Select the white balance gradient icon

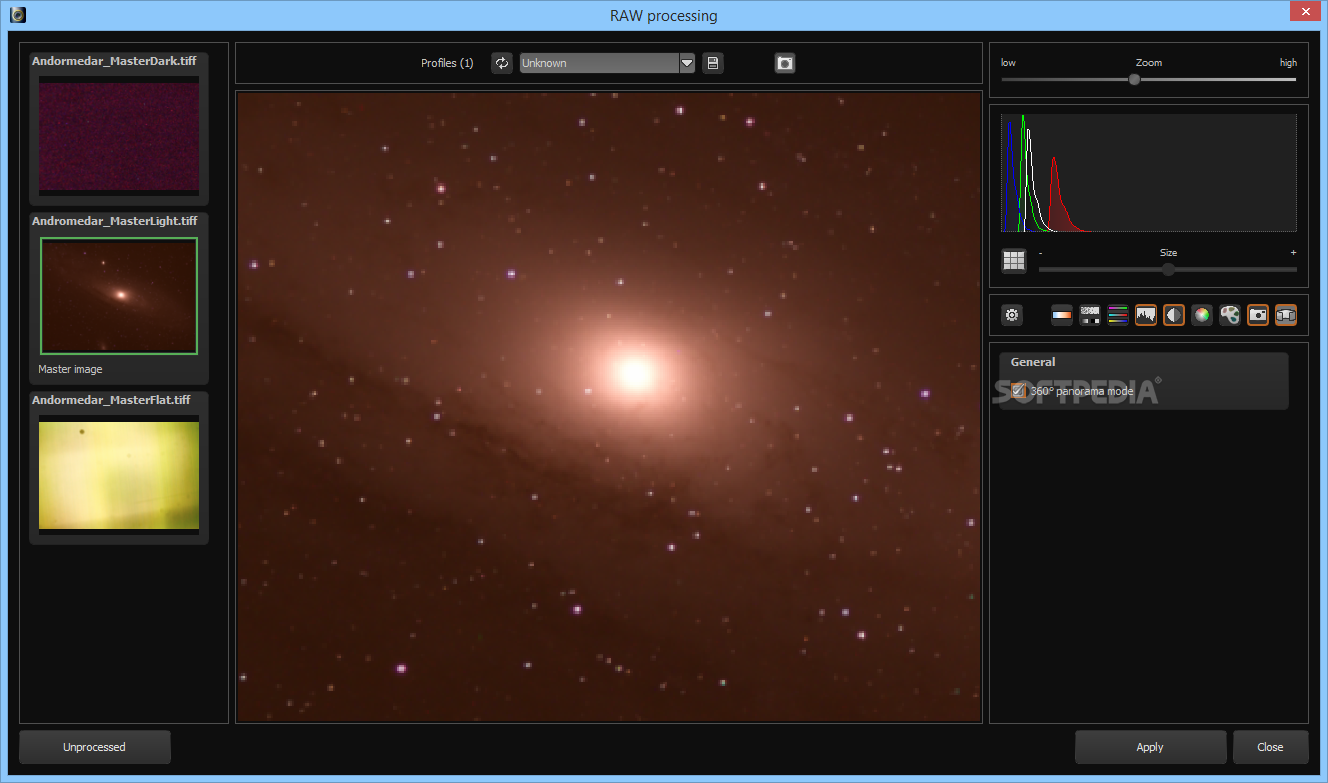coord(1062,315)
